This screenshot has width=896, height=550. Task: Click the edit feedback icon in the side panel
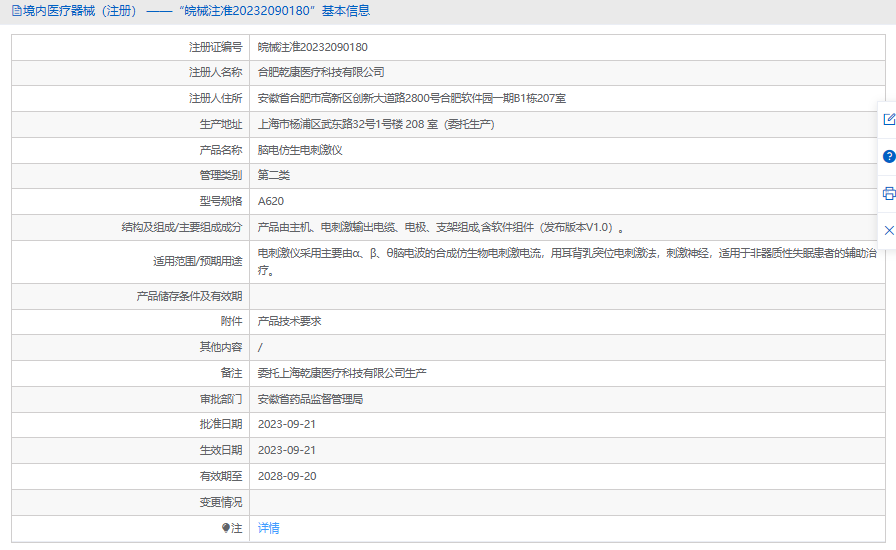coord(889,119)
